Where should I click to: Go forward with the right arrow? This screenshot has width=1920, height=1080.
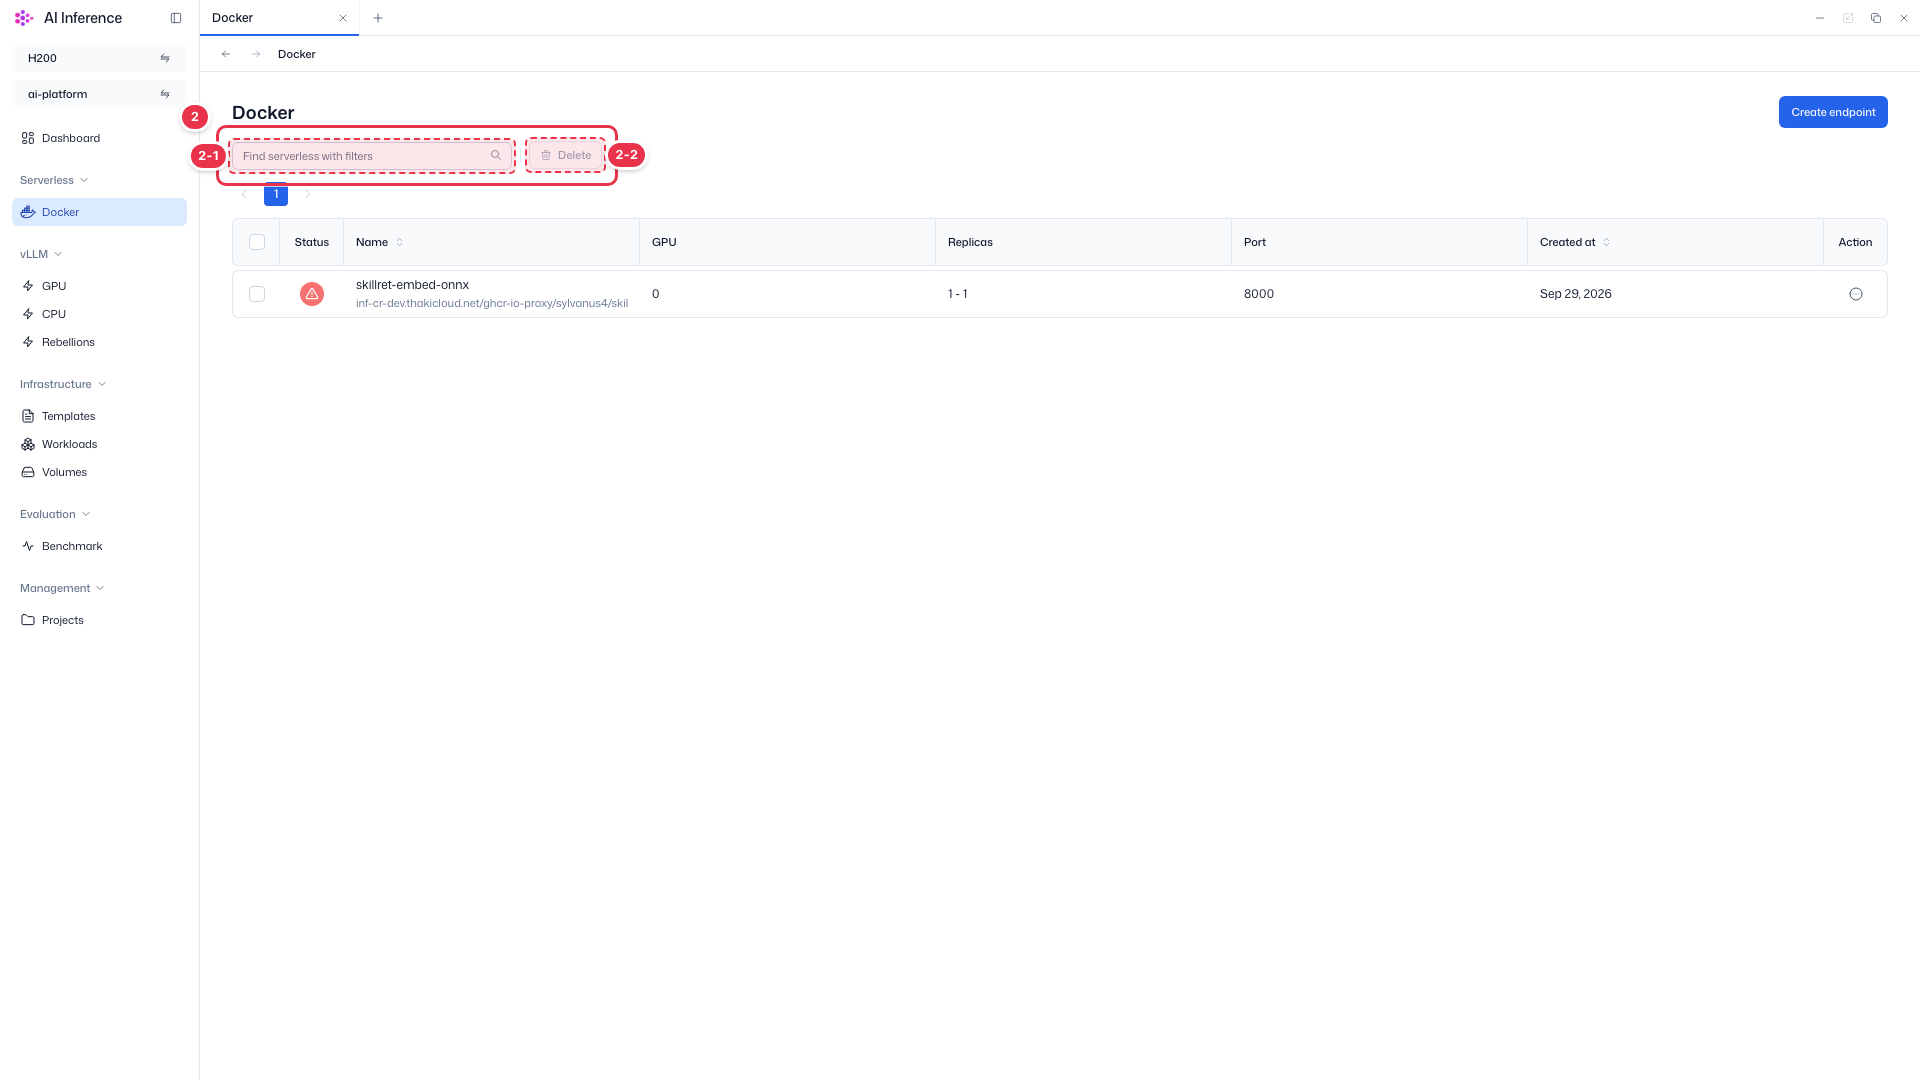coord(256,54)
